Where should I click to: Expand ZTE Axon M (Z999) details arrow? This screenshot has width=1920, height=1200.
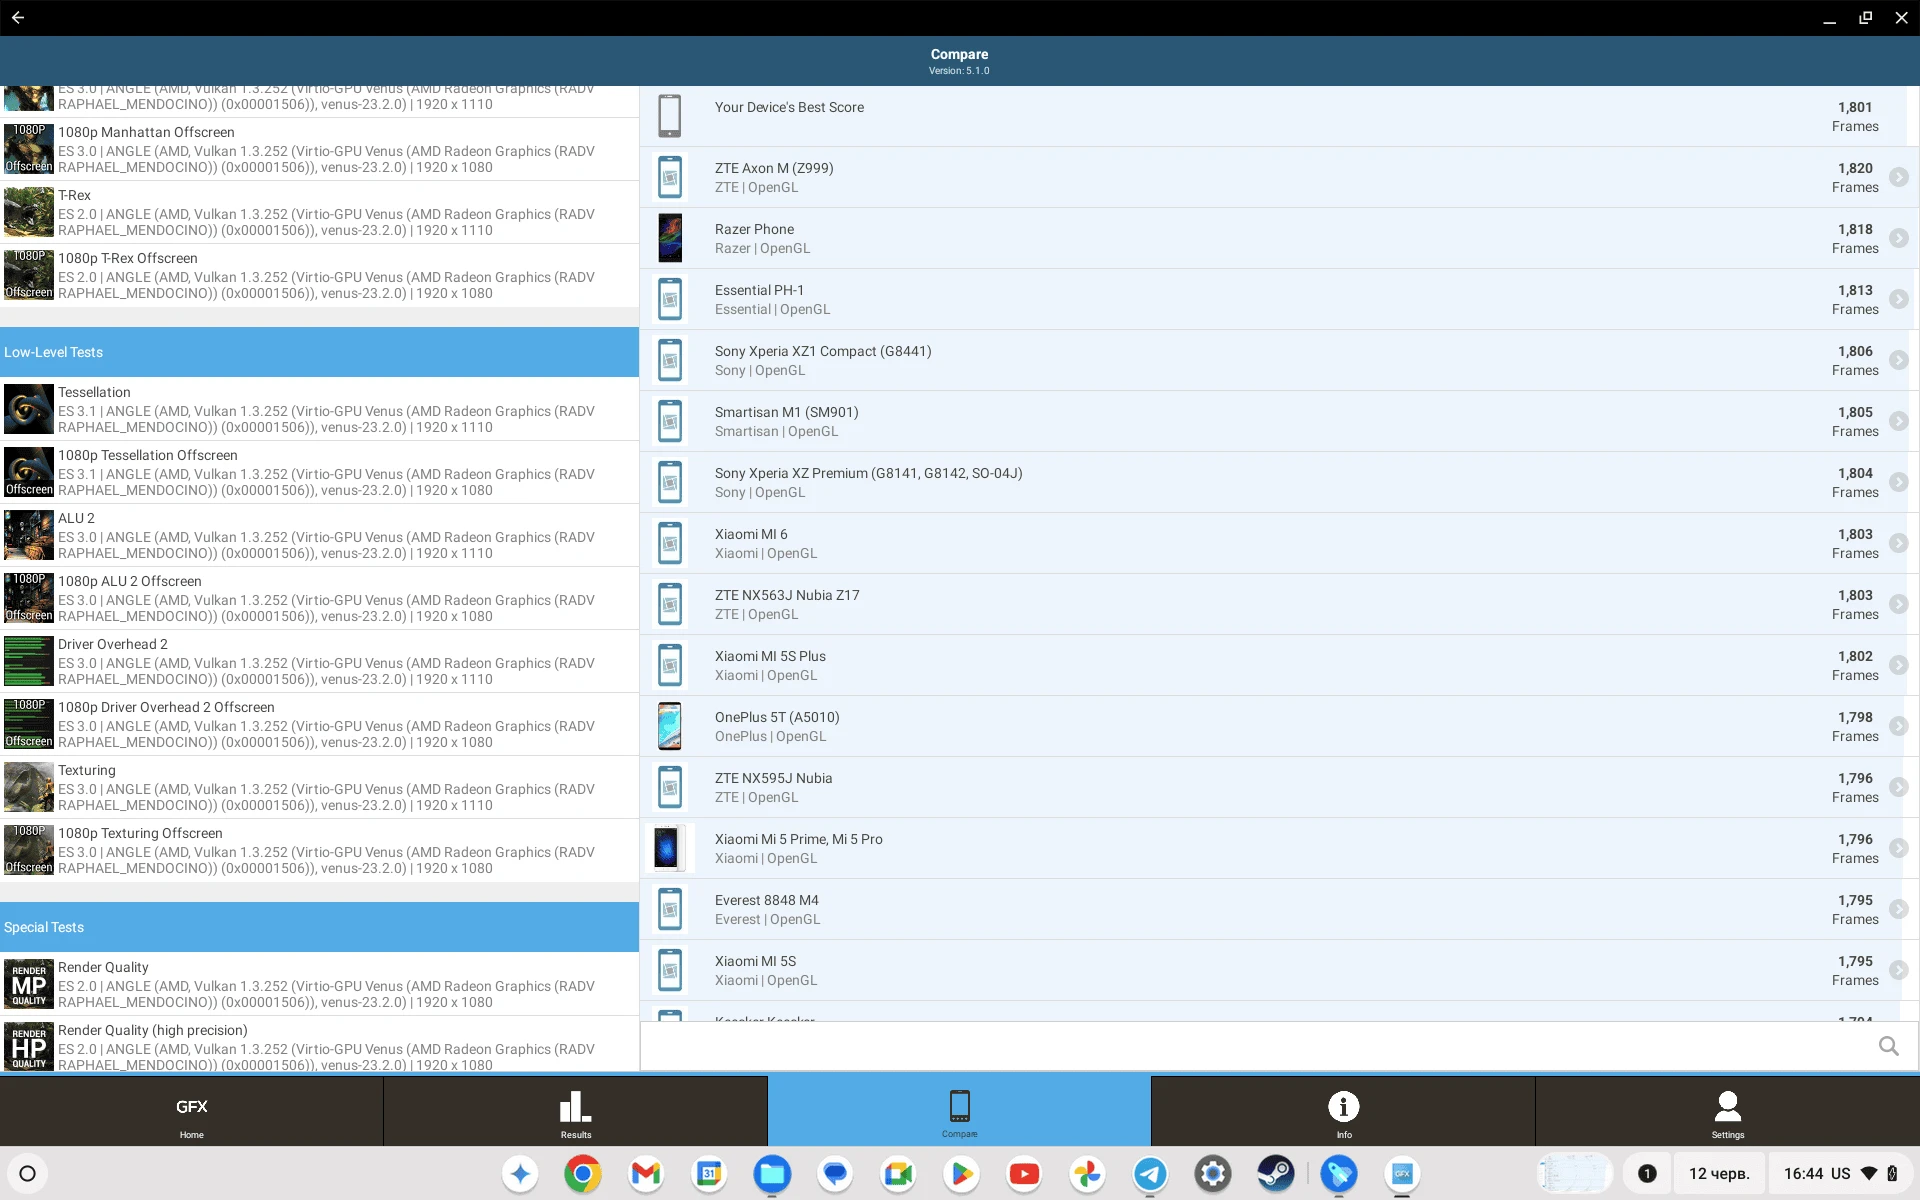coord(1898,177)
